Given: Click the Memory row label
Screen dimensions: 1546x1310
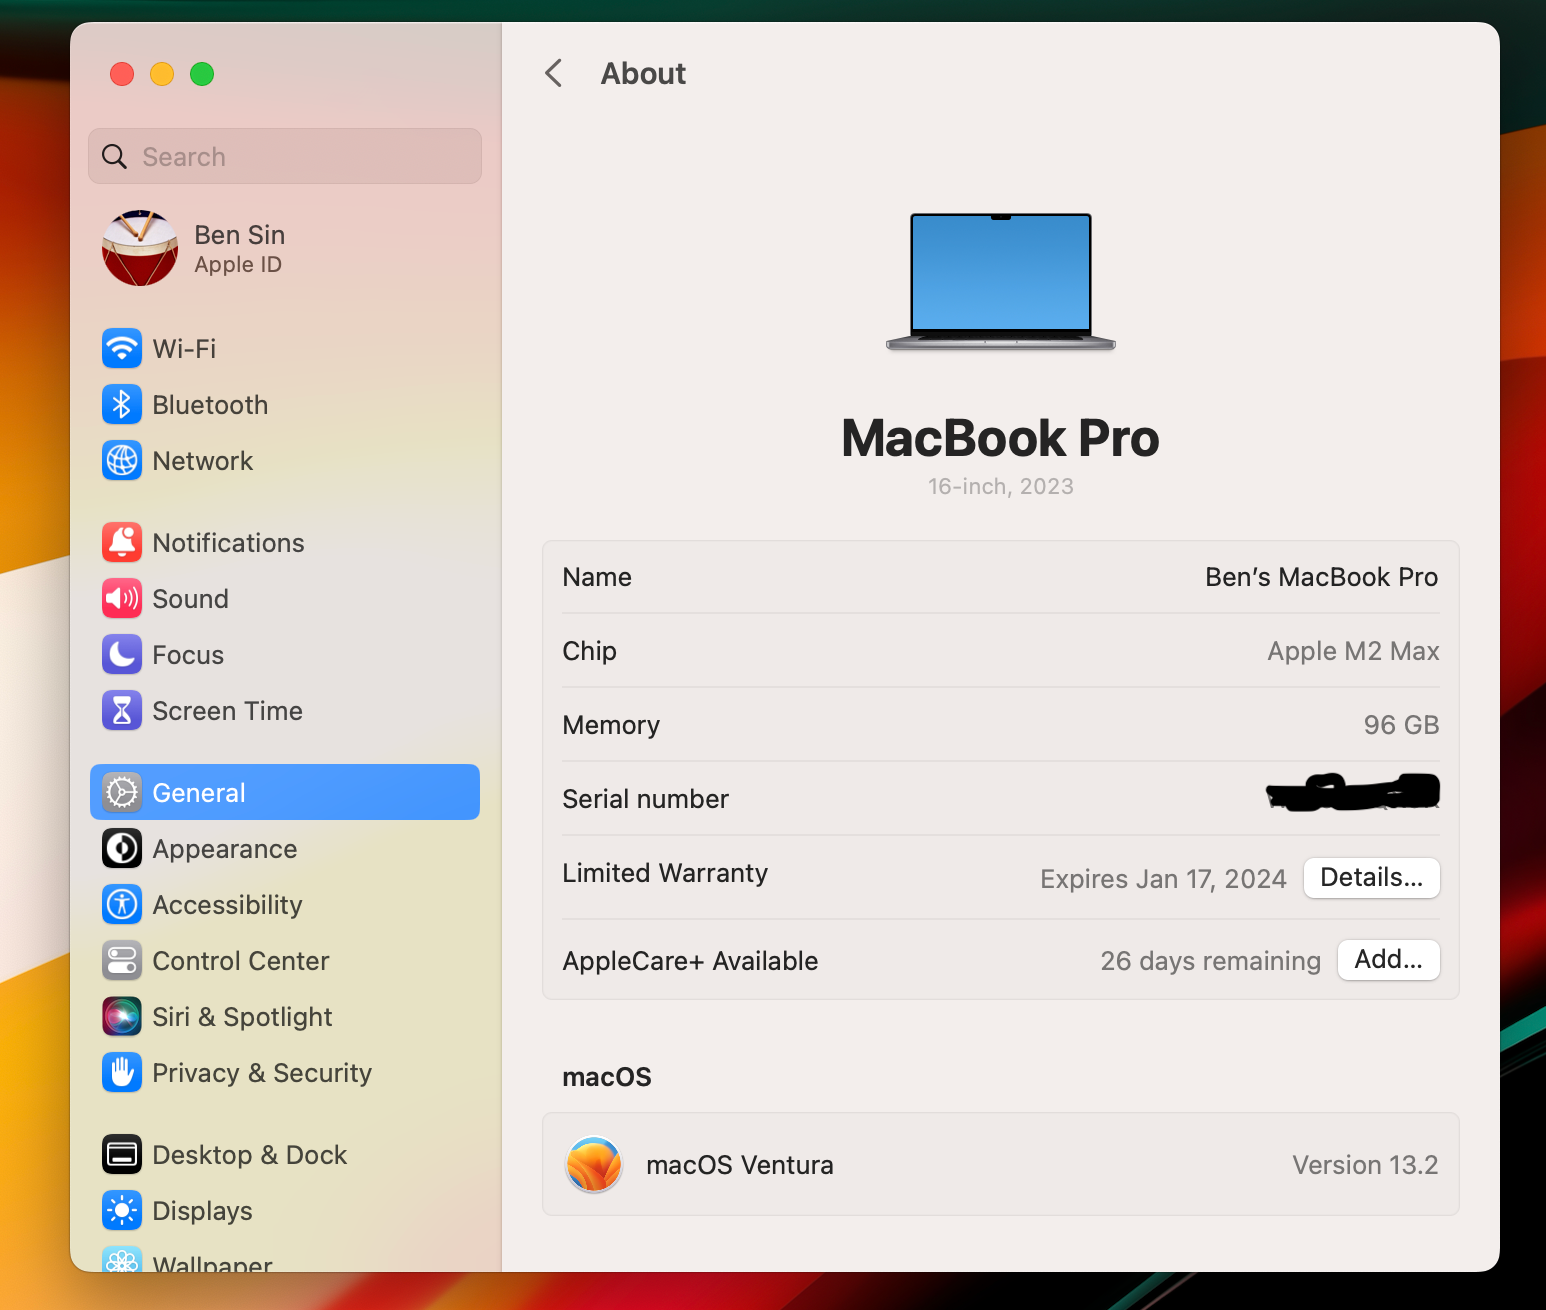Looking at the screenshot, I should click(x=612, y=725).
